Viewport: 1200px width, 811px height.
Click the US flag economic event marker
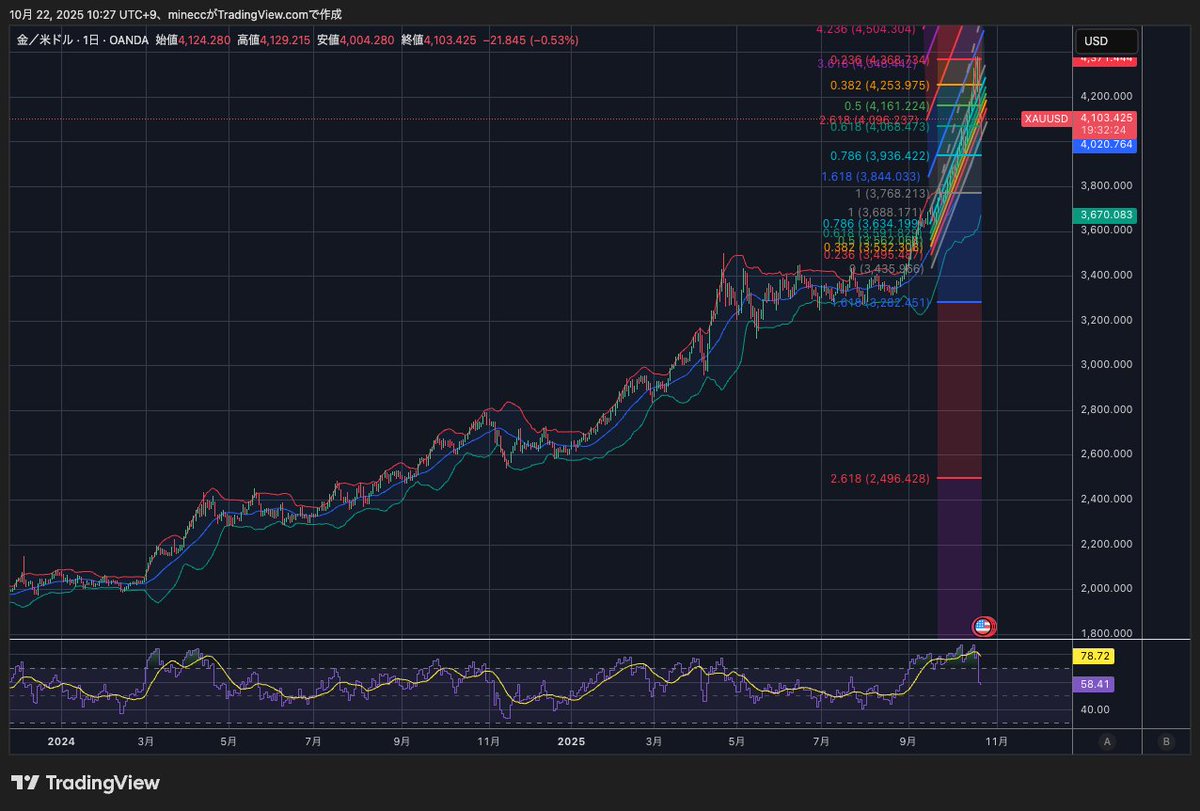984,627
